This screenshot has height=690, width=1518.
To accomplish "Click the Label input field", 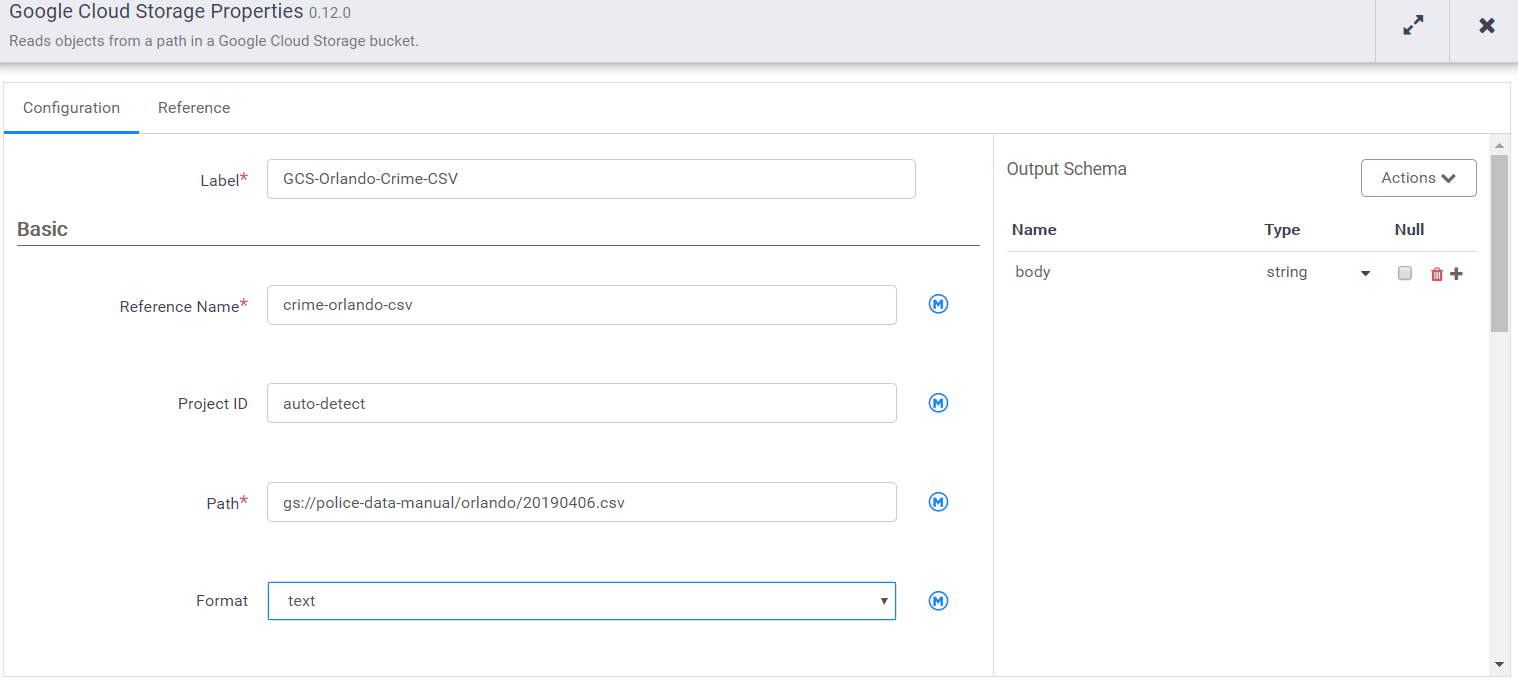I will pyautogui.click(x=590, y=179).
